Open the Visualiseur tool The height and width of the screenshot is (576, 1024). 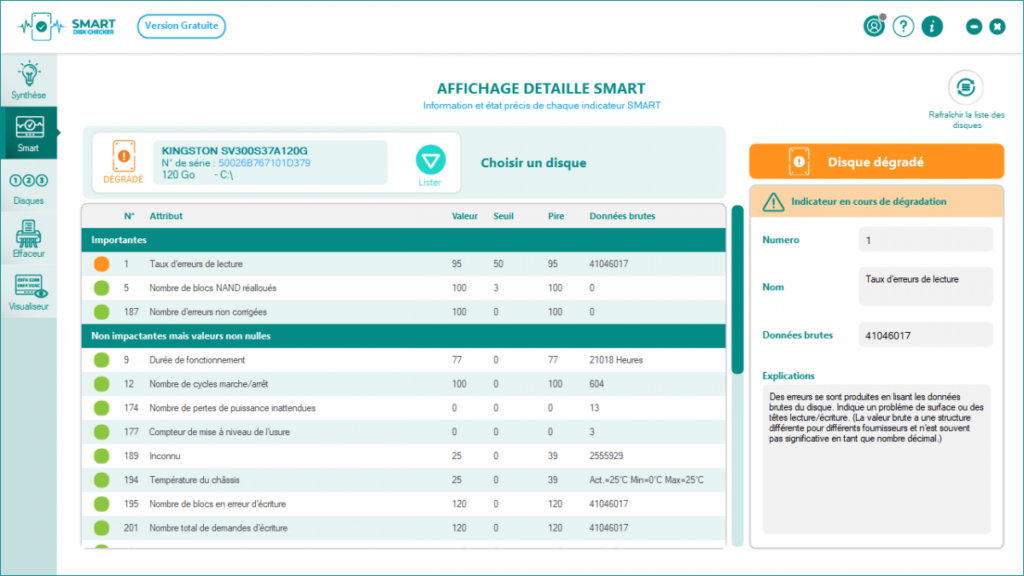tap(28, 292)
